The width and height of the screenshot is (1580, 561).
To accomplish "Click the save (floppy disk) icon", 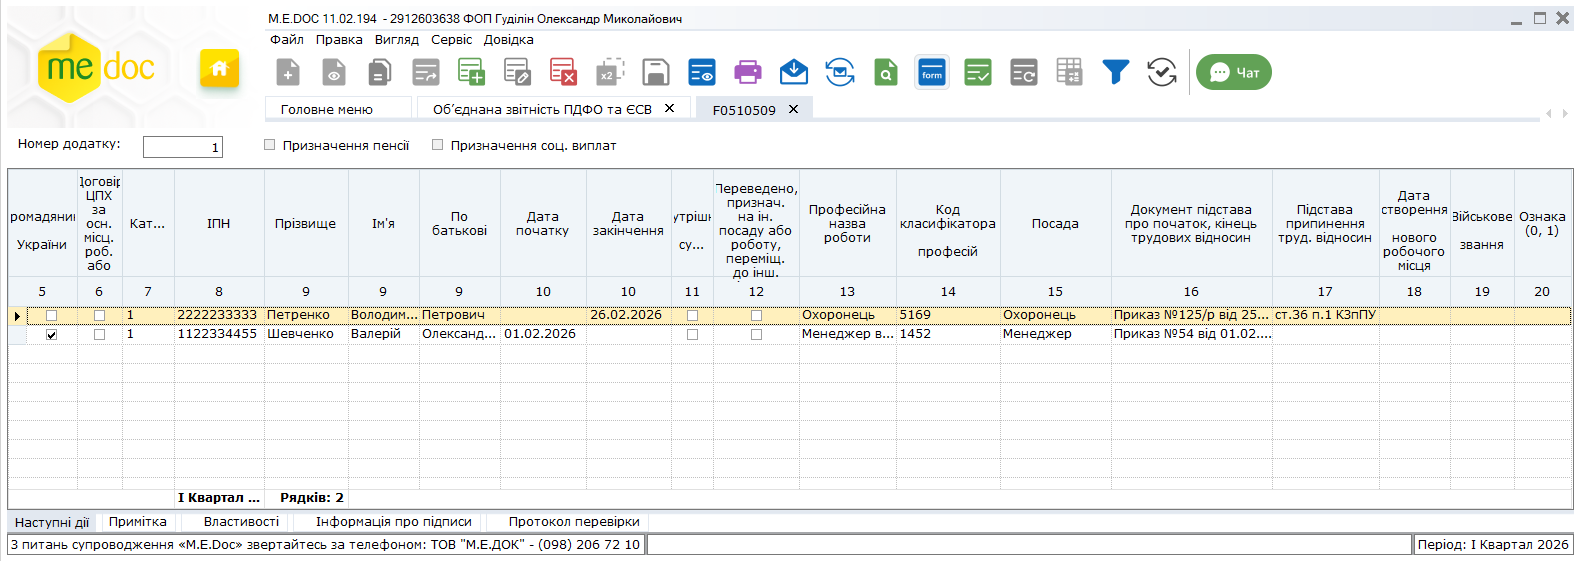I will 655,72.
